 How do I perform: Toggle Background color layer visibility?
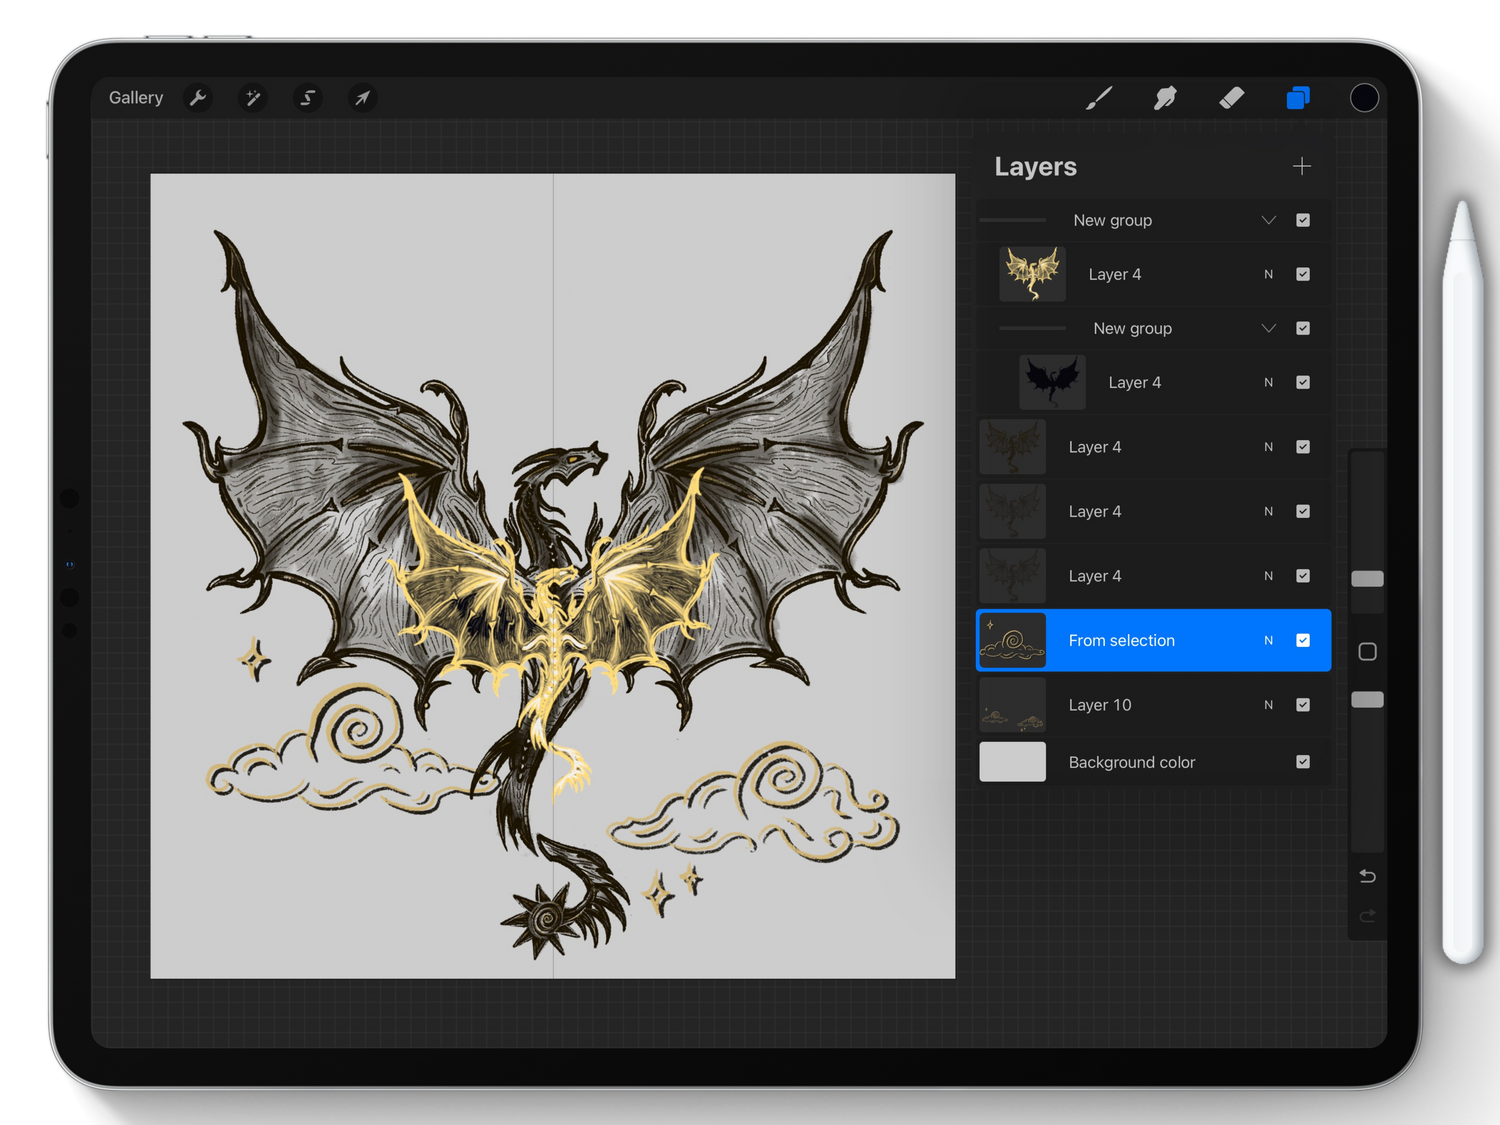click(1303, 762)
